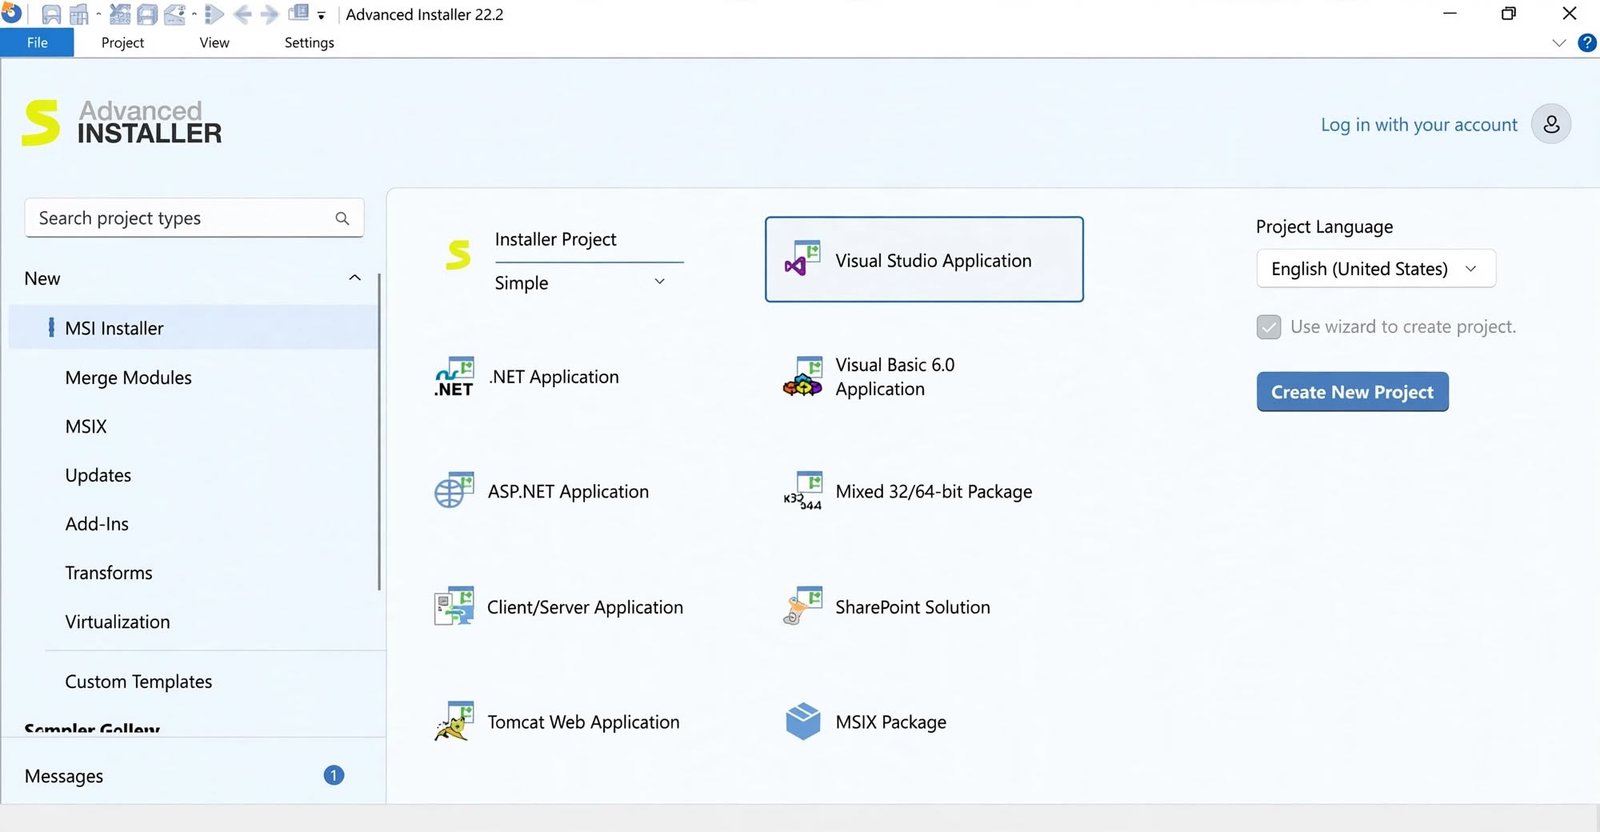Click the Run toolbar icon with arrow

click(214, 15)
